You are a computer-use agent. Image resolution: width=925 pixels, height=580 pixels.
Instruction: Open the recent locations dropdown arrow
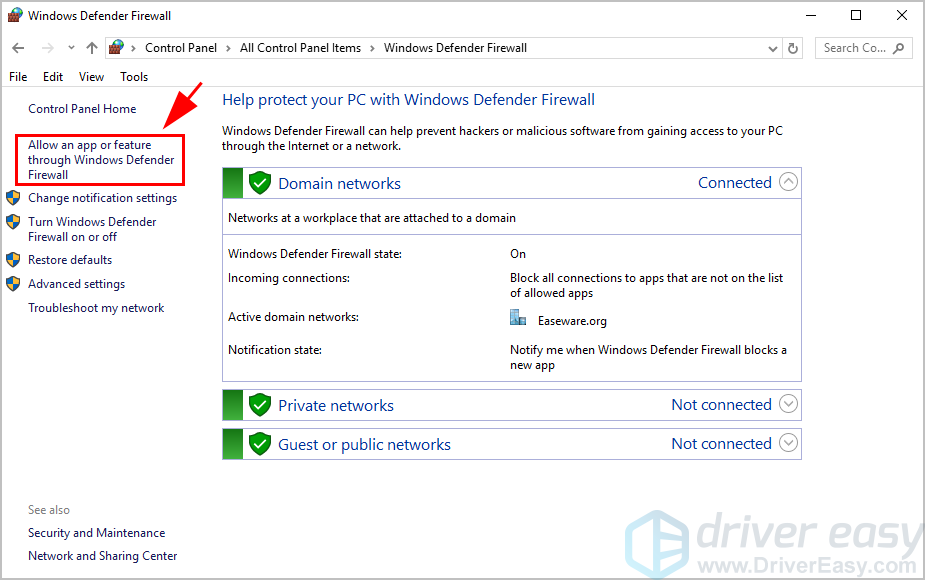pyautogui.click(x=71, y=48)
